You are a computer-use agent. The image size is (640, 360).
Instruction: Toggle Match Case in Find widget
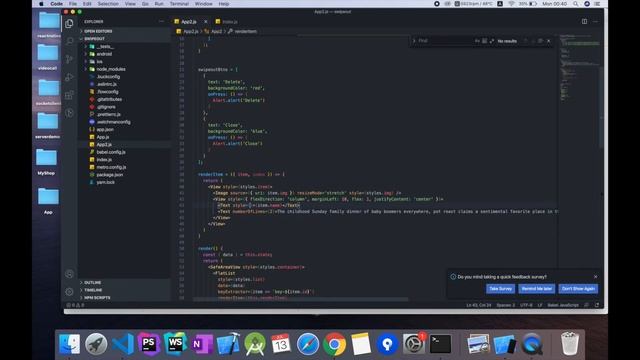(477, 41)
